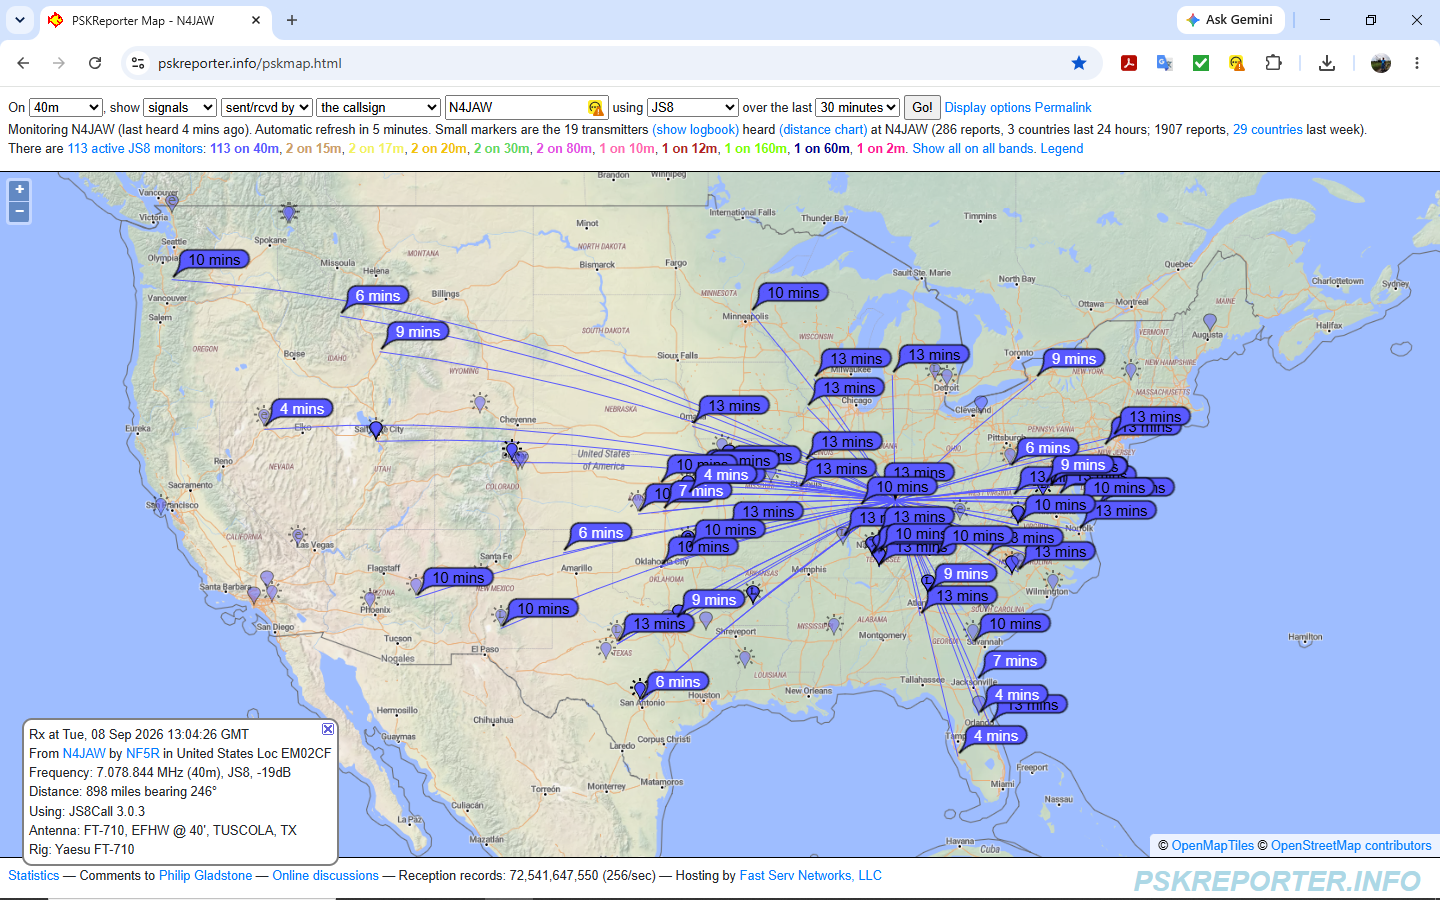This screenshot has width=1440, height=900.
Task: Expand the signals dropdown
Action: 180,107
